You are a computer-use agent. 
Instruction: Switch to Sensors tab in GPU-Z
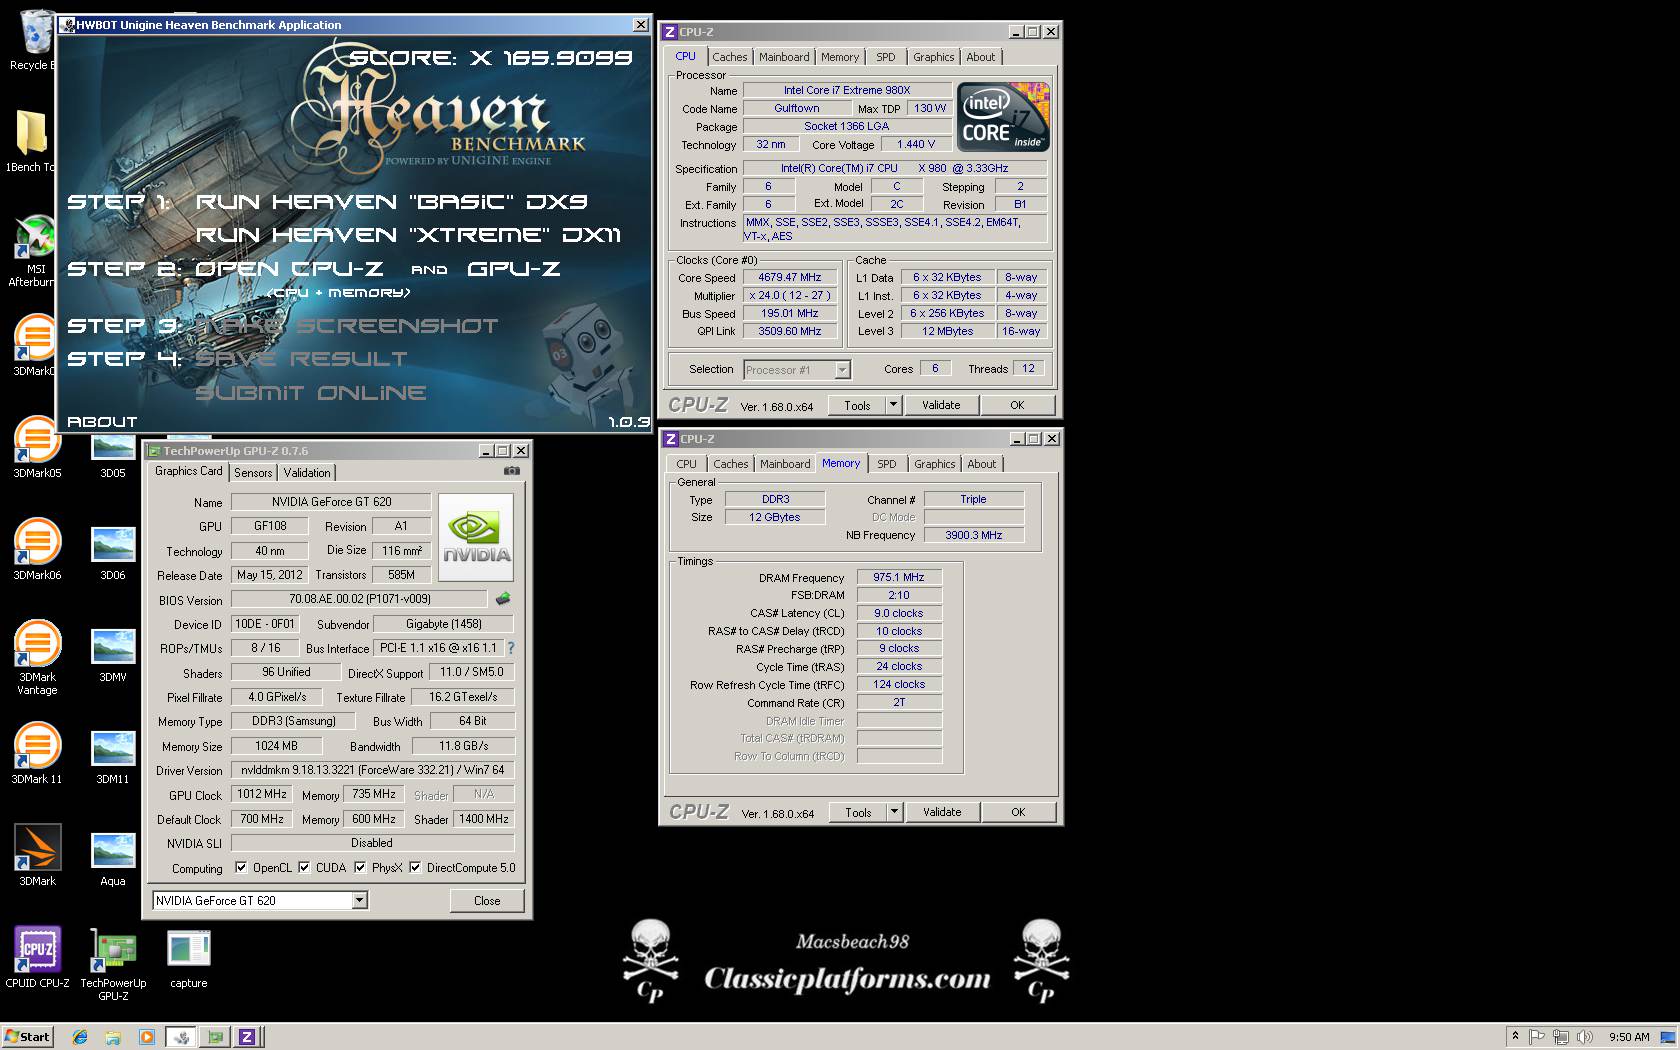click(x=253, y=473)
